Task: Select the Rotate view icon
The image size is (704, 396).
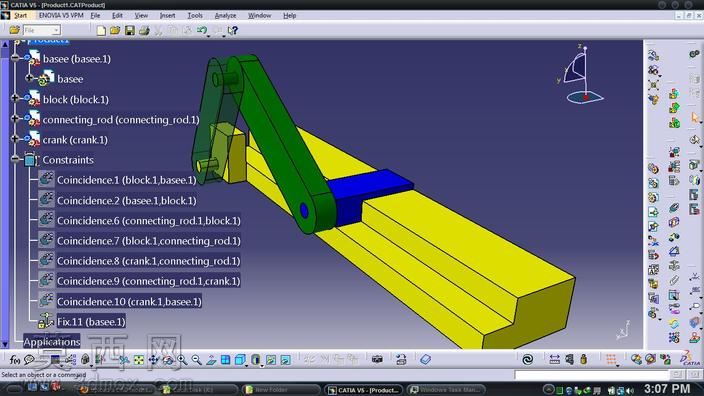Action: [x=168, y=360]
